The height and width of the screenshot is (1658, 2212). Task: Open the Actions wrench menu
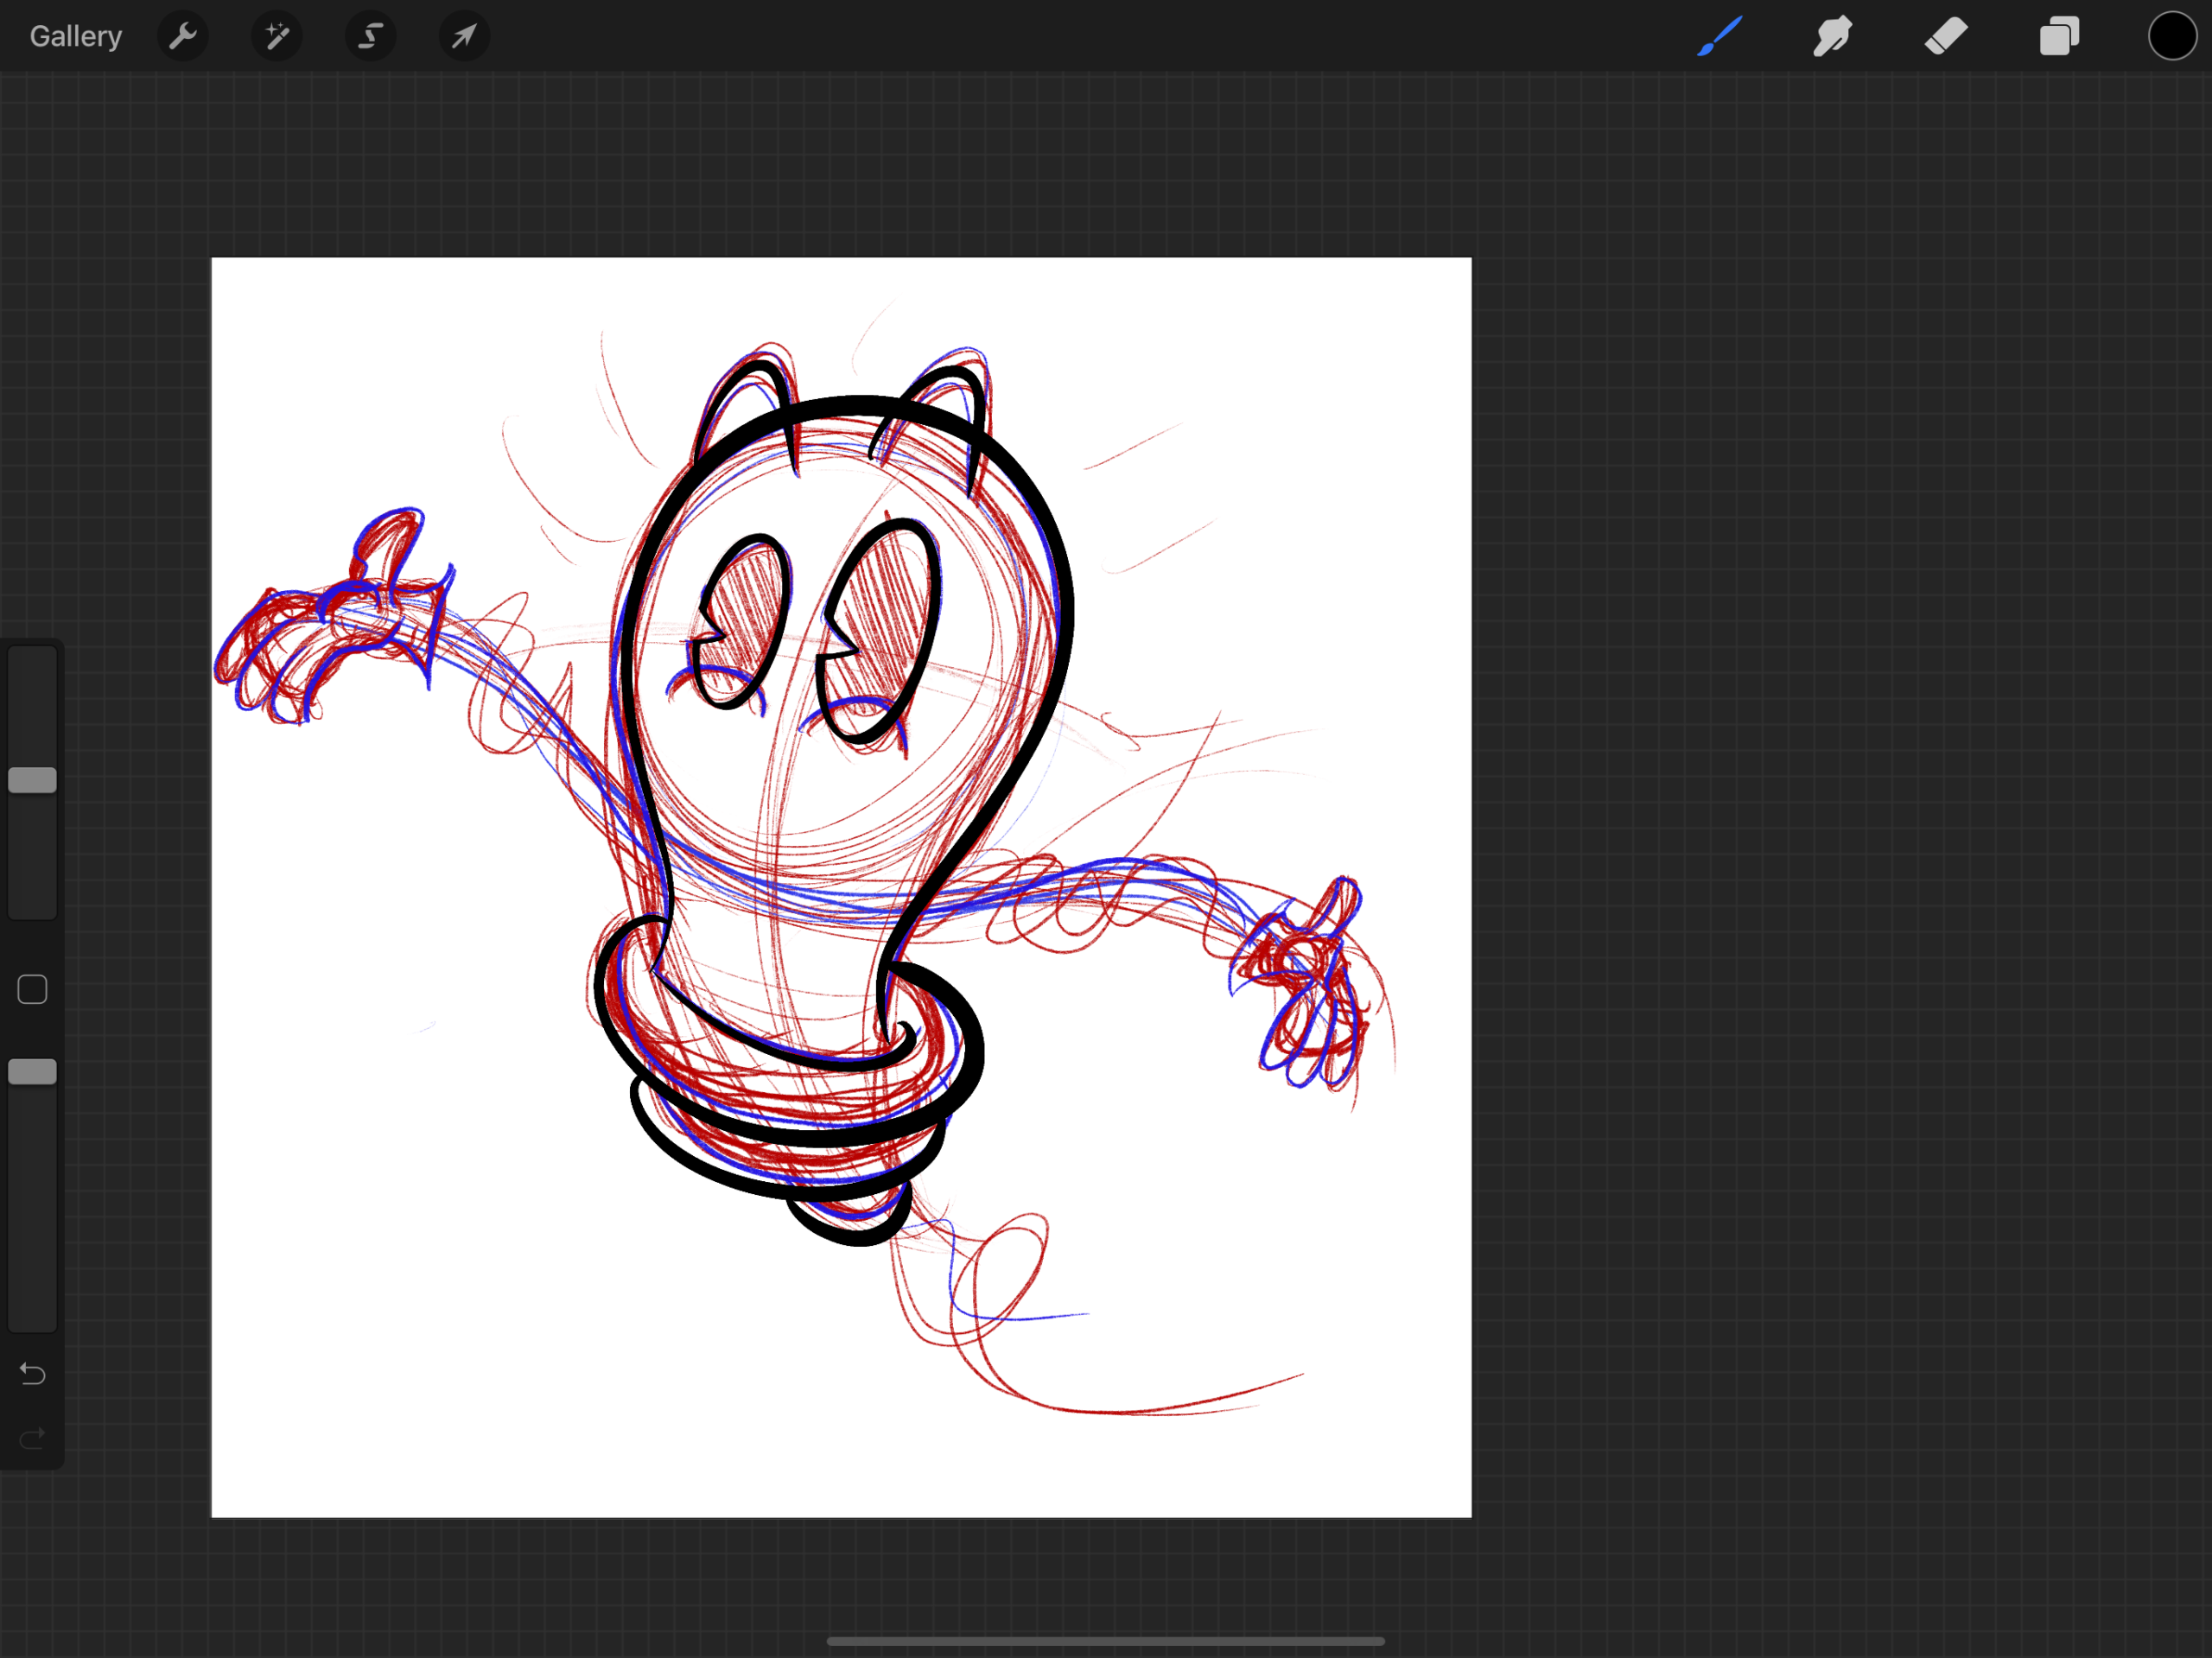point(183,37)
